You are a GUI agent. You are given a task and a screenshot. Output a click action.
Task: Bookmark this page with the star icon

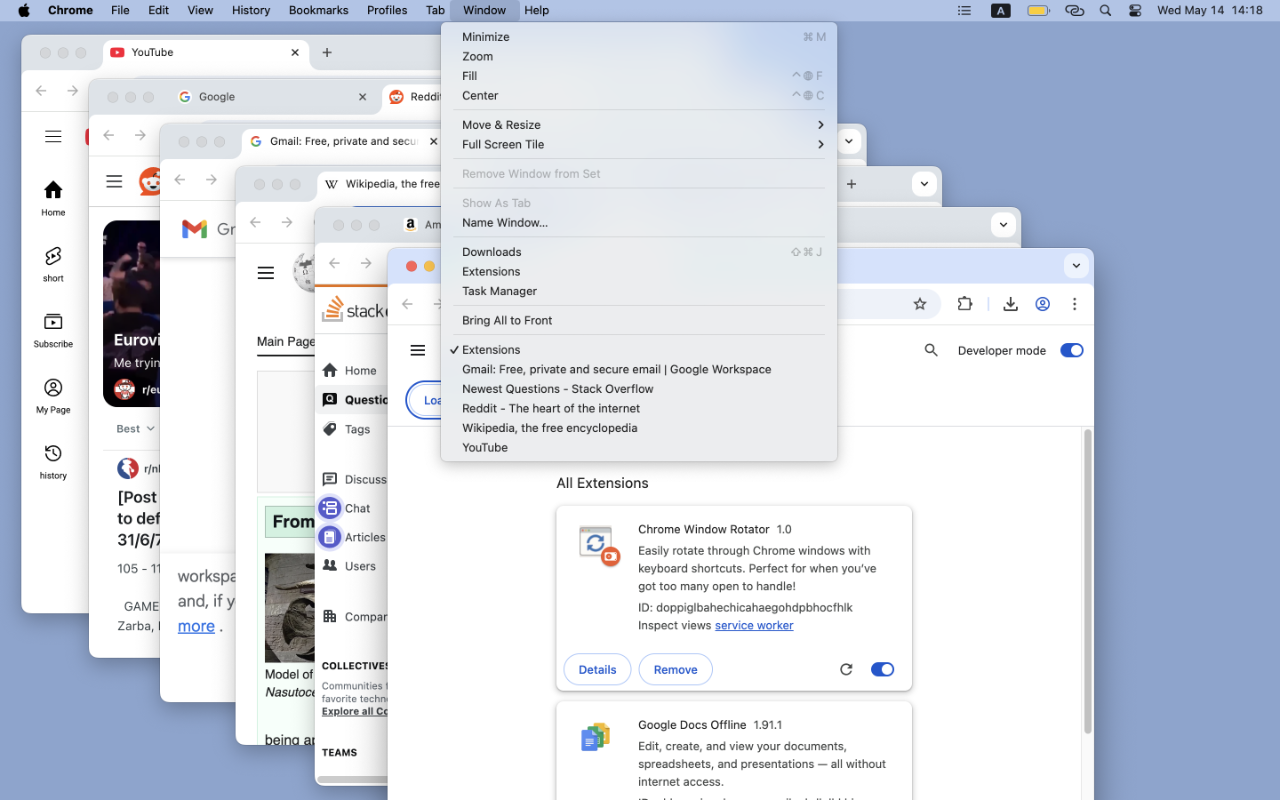[920, 304]
